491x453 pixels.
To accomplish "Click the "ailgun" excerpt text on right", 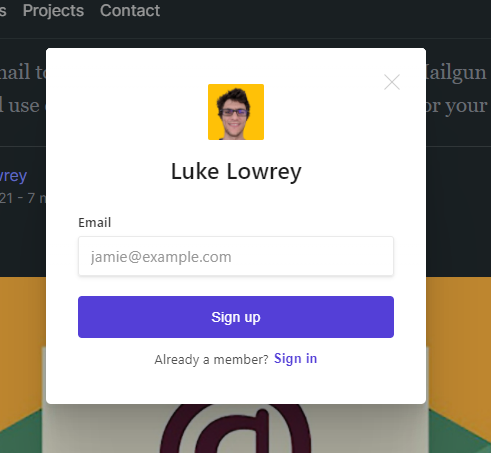I will (x=456, y=72).
